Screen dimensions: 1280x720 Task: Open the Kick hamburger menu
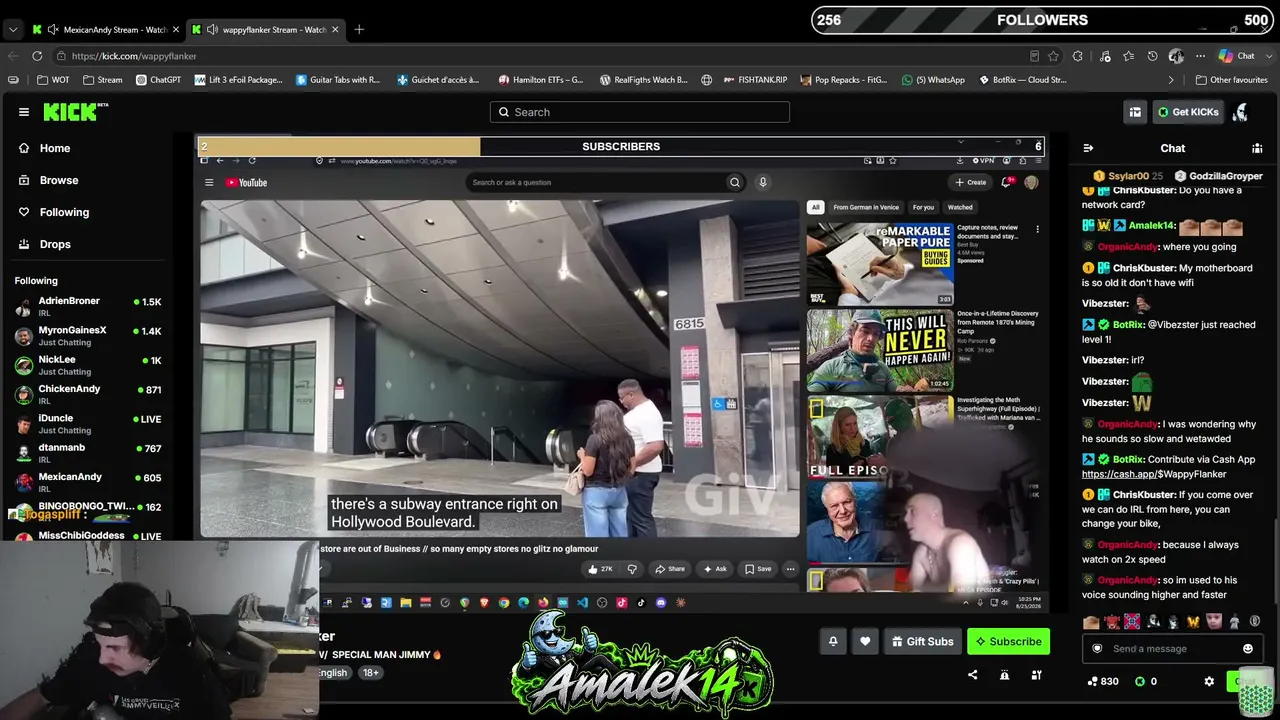pyautogui.click(x=24, y=112)
